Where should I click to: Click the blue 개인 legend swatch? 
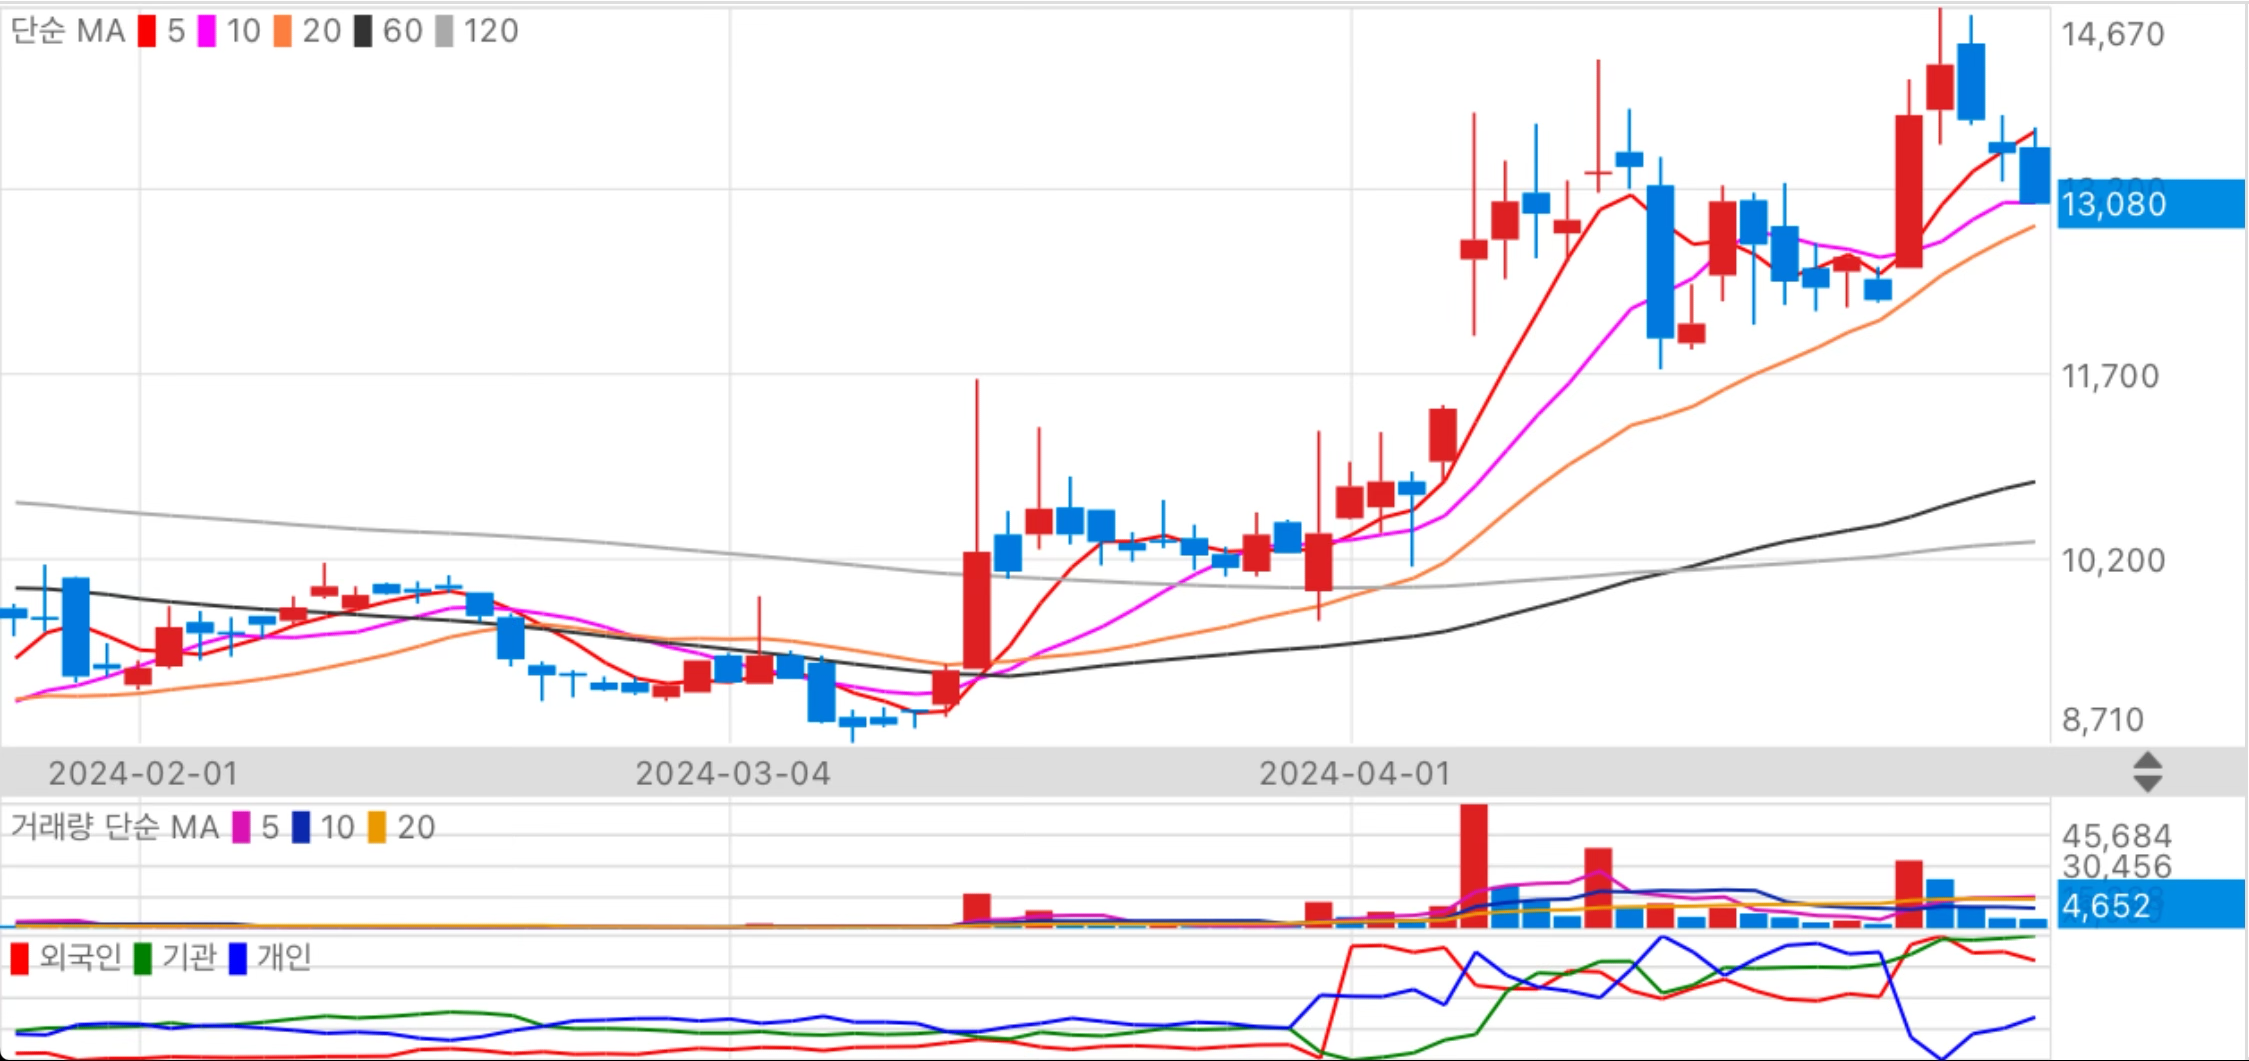pyautogui.click(x=238, y=958)
